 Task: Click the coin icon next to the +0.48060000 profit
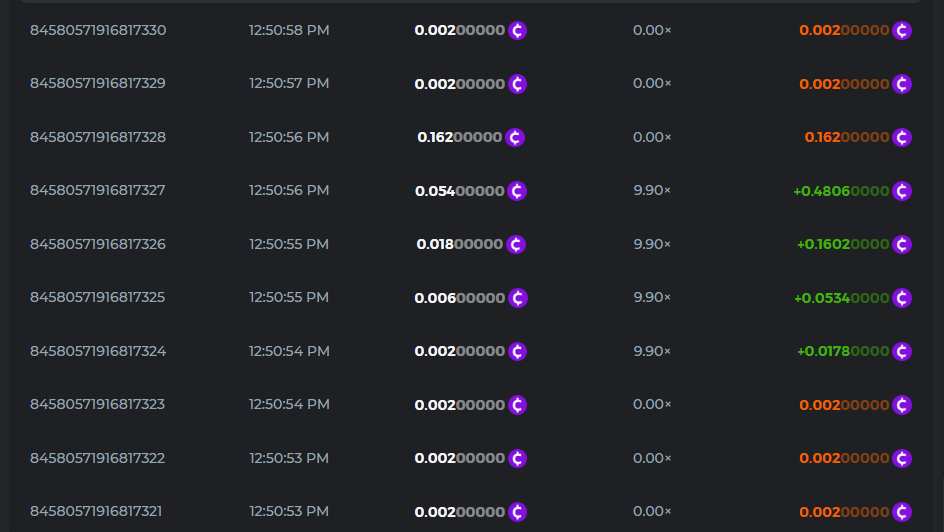pos(902,191)
